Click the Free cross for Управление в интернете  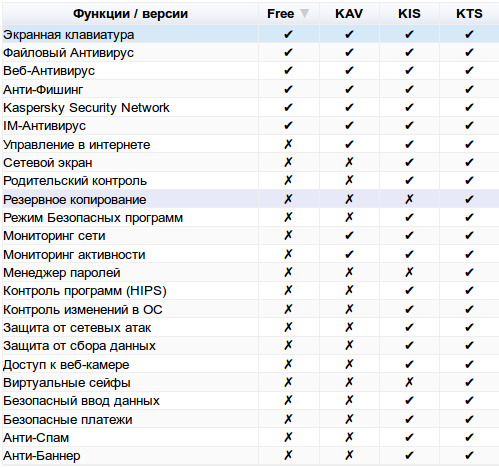pos(288,144)
